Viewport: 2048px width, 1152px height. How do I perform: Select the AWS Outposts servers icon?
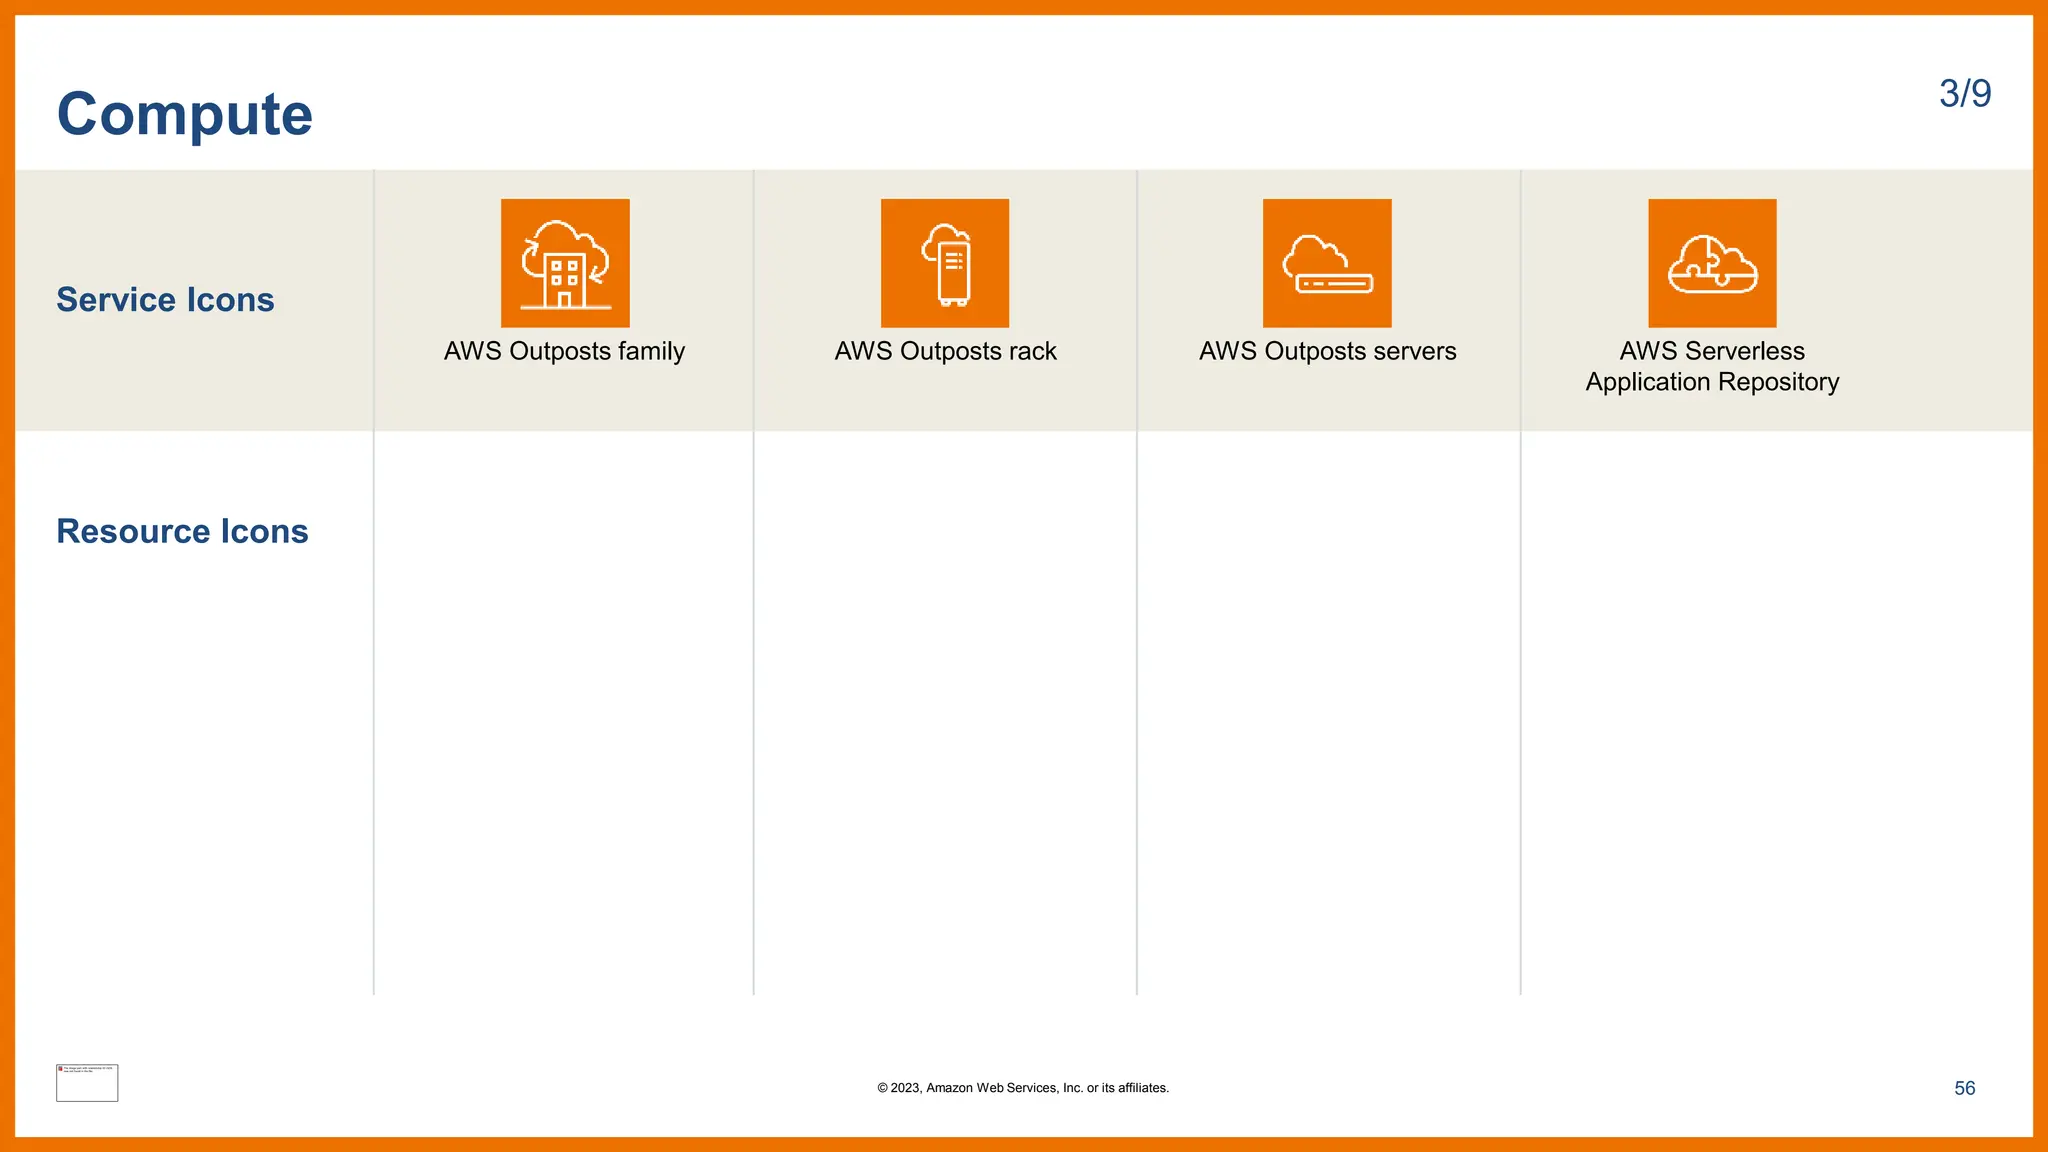pos(1327,263)
